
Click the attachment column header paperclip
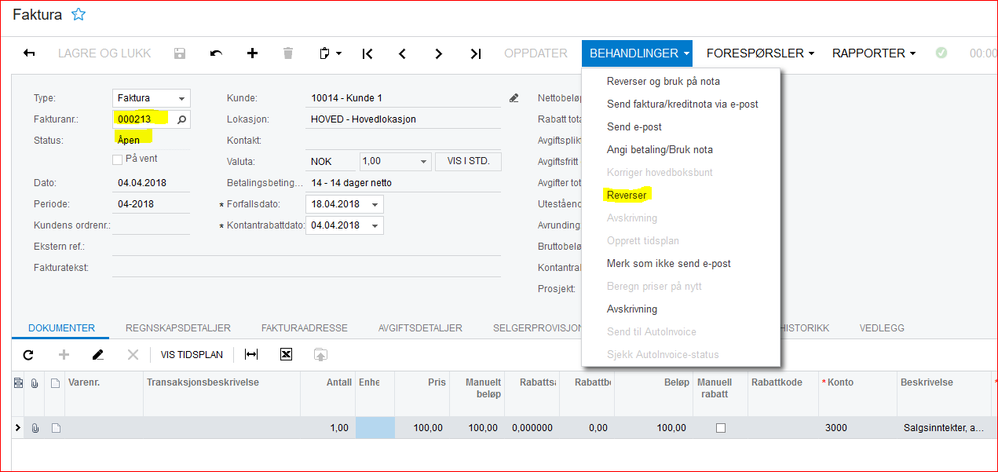click(x=36, y=383)
